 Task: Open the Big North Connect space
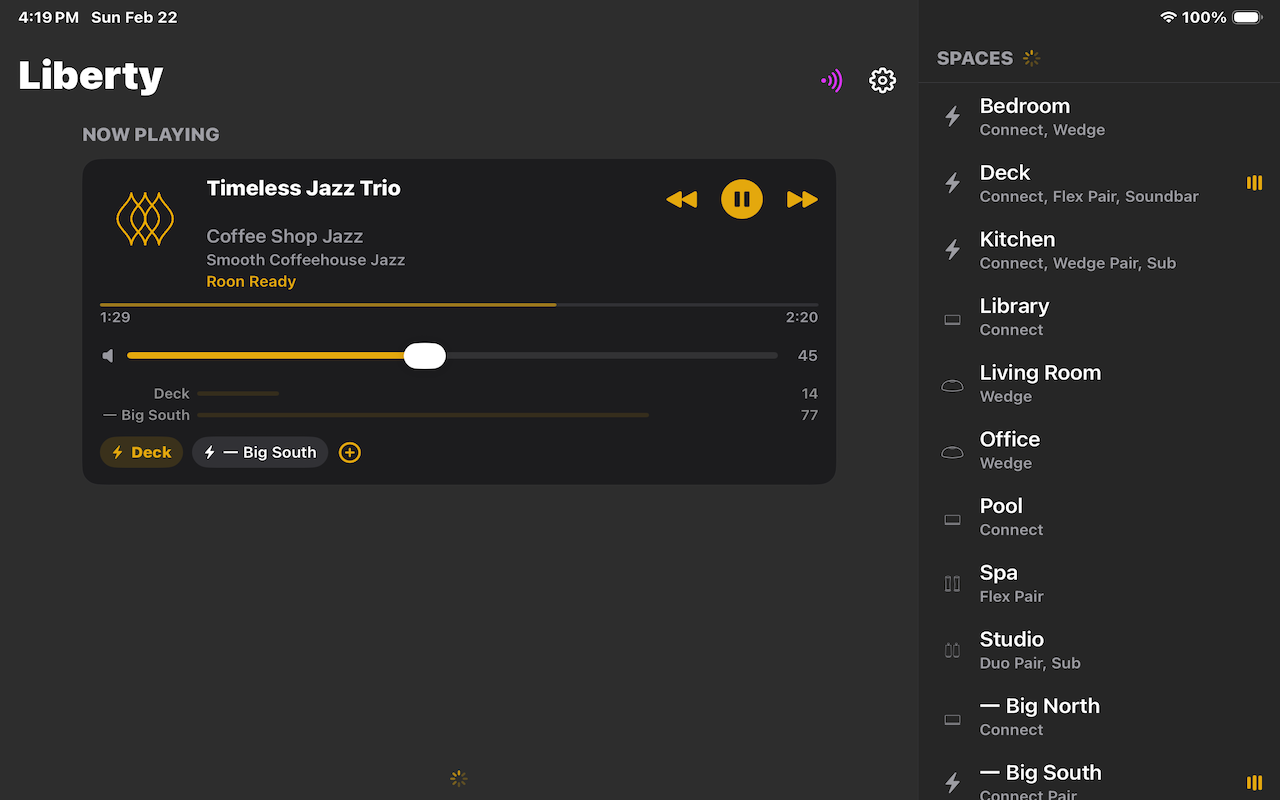point(1100,717)
